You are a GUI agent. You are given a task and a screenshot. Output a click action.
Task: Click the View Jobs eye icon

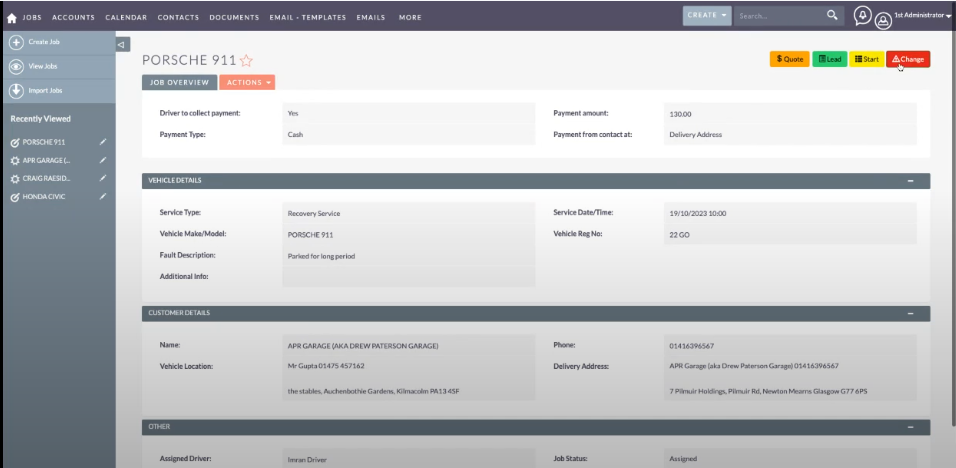[x=16, y=66]
